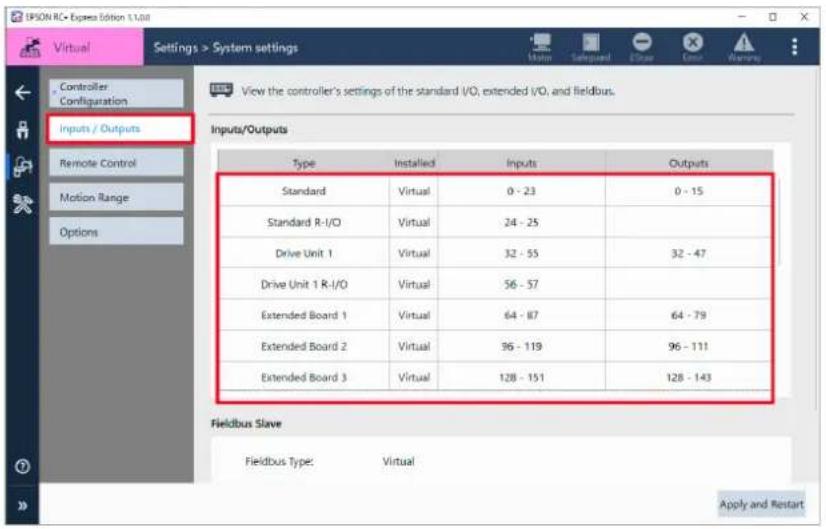Click outputs value 32 - 47
Viewport: 826px width, 529px height.
[689, 253]
